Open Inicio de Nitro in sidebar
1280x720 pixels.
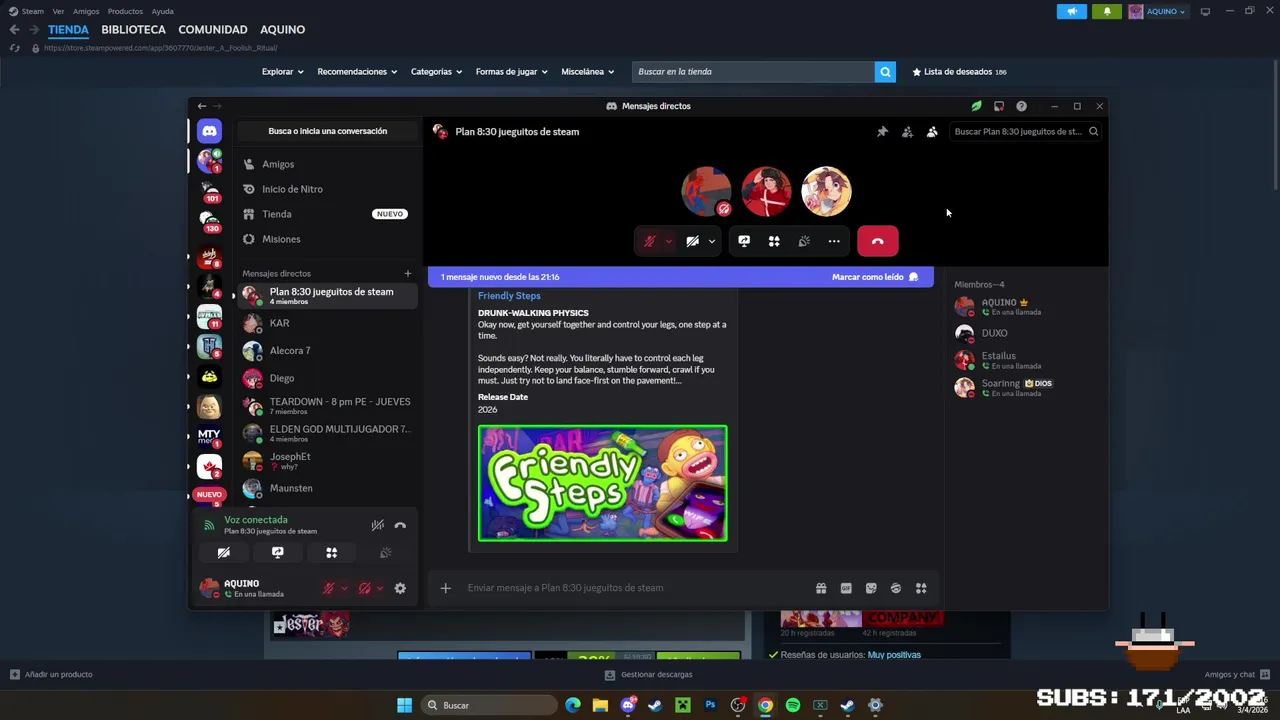[328, 189]
